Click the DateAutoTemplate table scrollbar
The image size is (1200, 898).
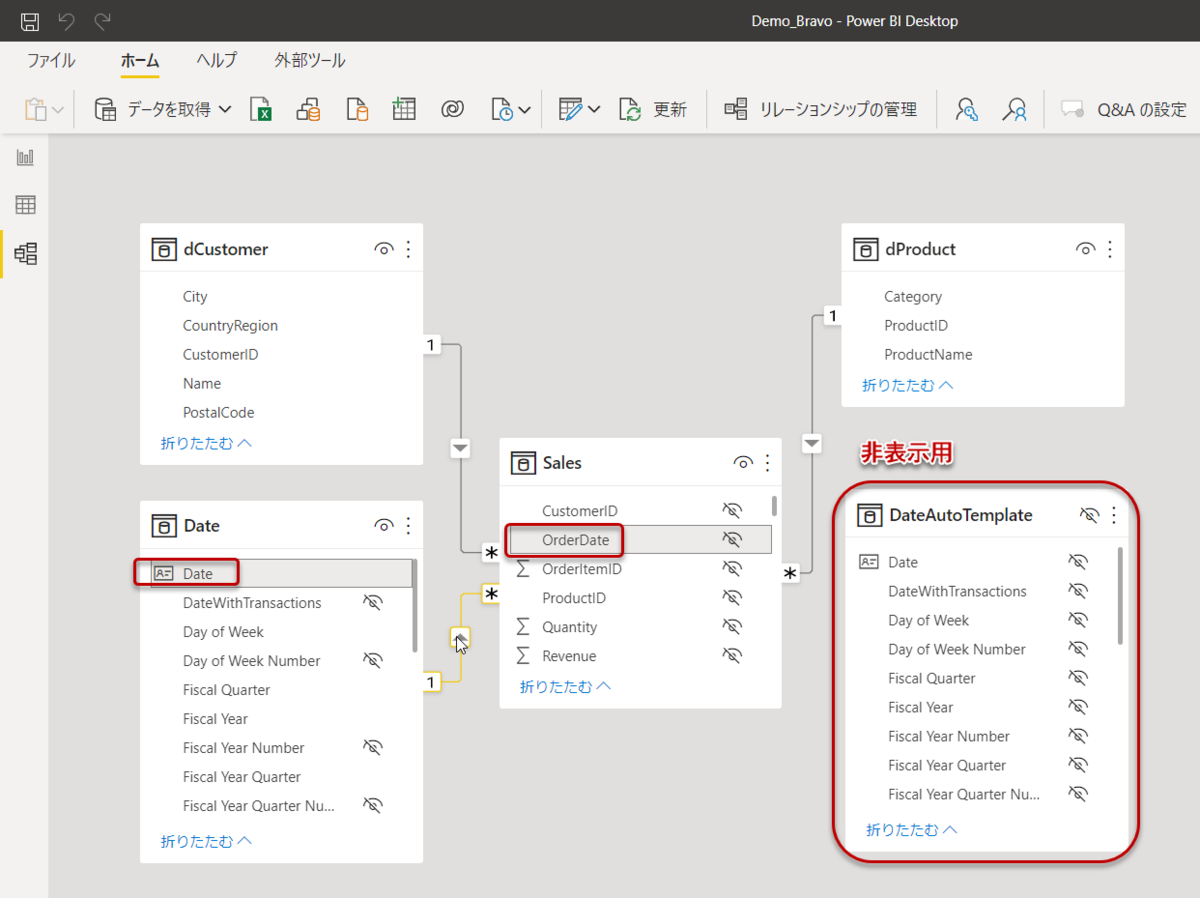tap(1120, 595)
